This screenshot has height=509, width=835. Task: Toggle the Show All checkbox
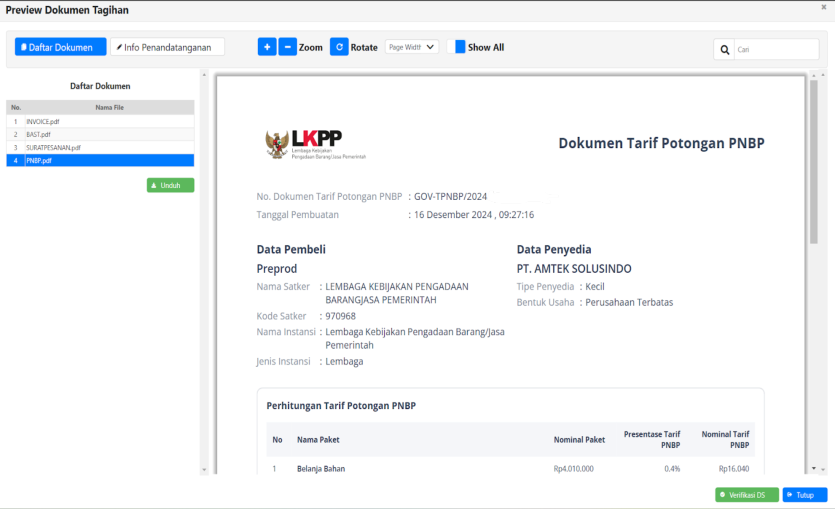click(460, 47)
